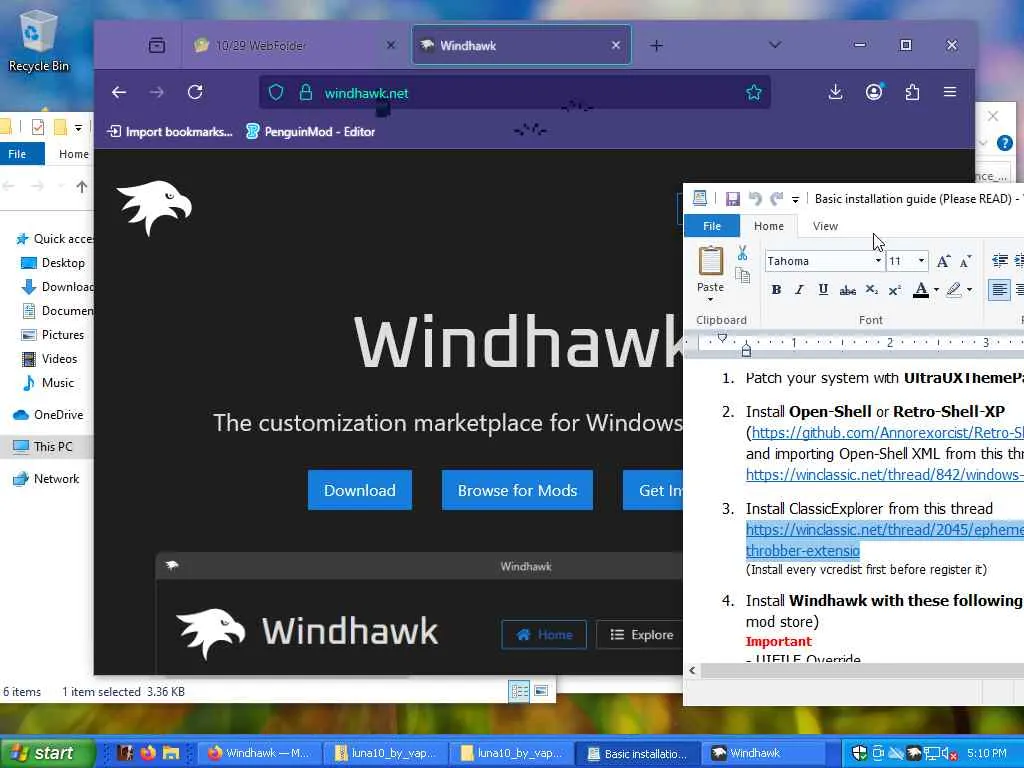Open WordPad Quick Access Toolbar customize arrow

(795, 199)
